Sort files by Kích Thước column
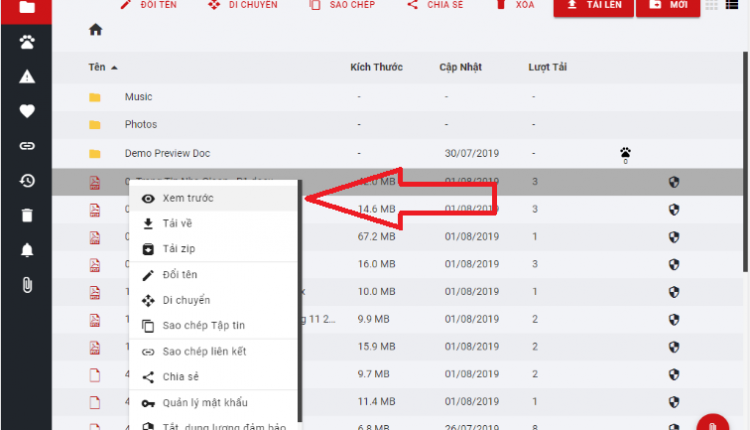750x430 pixels. (x=376, y=67)
